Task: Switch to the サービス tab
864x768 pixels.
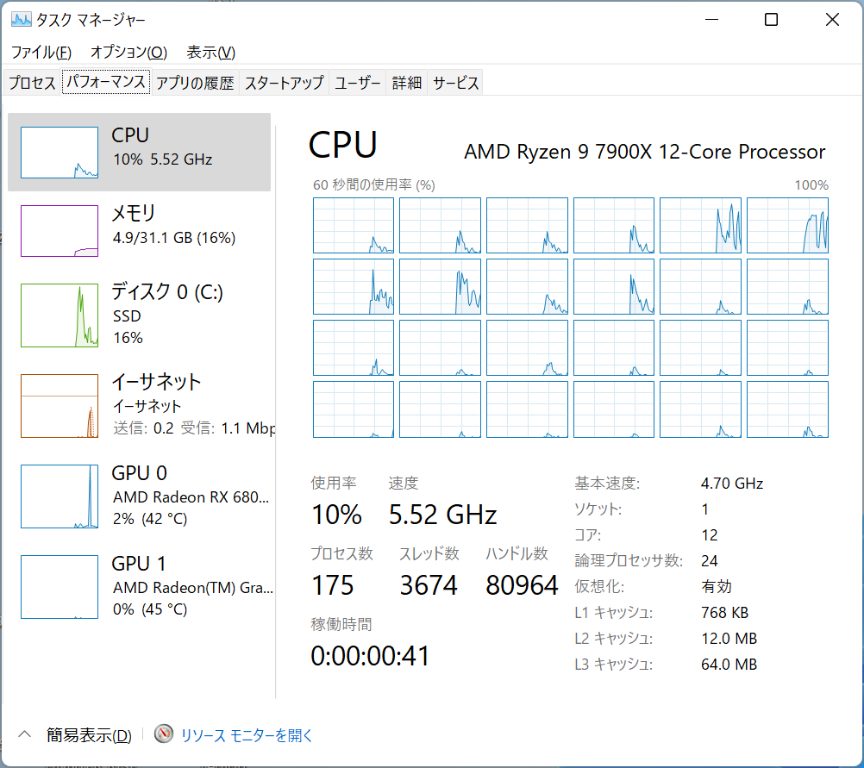Action: (x=456, y=83)
